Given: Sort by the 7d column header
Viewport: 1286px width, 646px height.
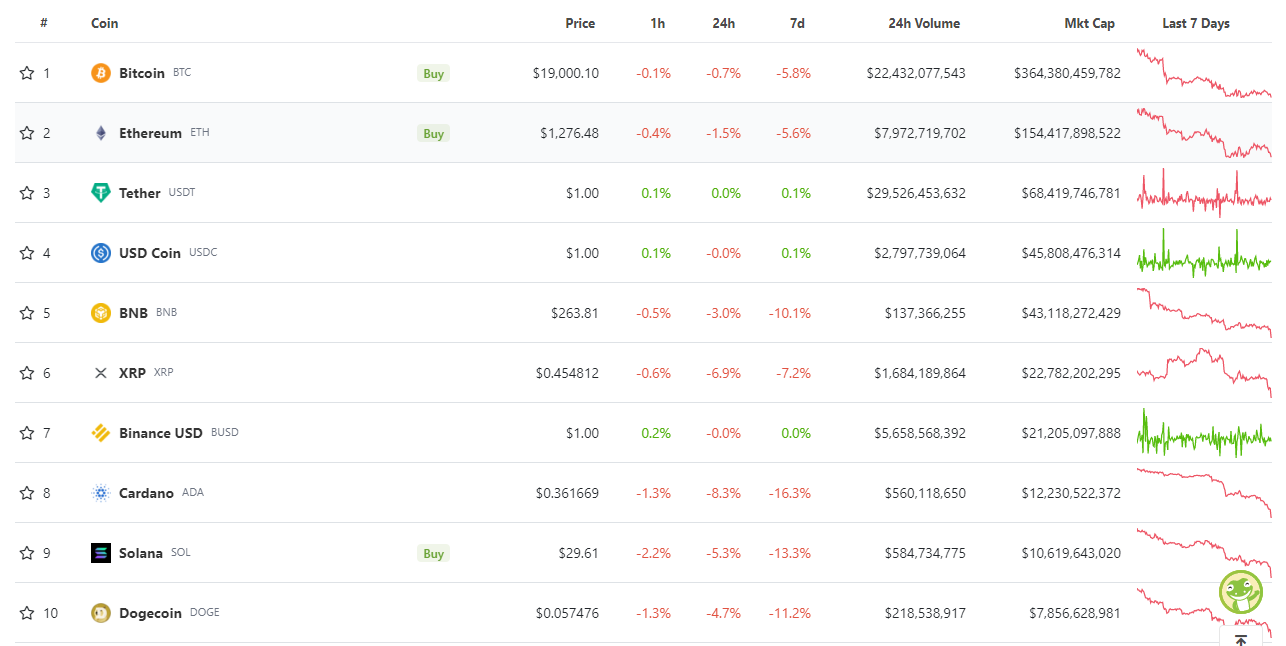Looking at the screenshot, I should point(796,23).
